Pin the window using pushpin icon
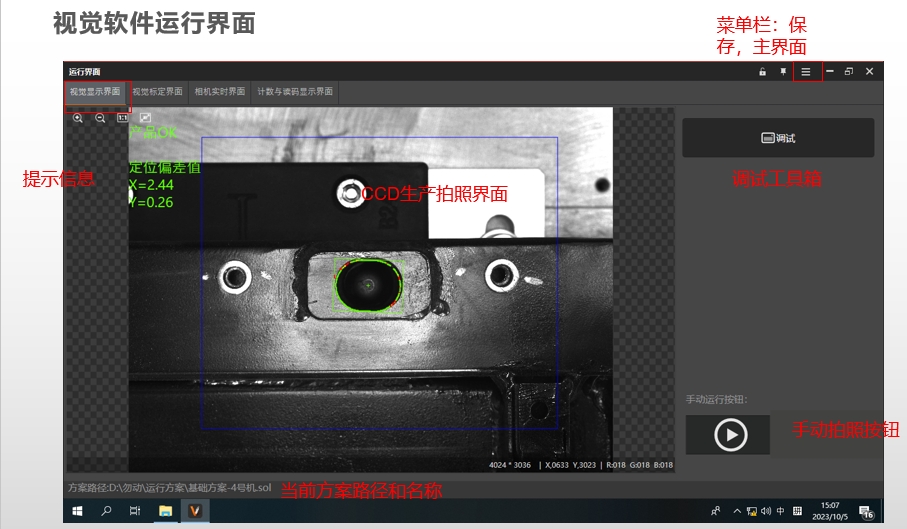This screenshot has height=529, width=907. 783,72
